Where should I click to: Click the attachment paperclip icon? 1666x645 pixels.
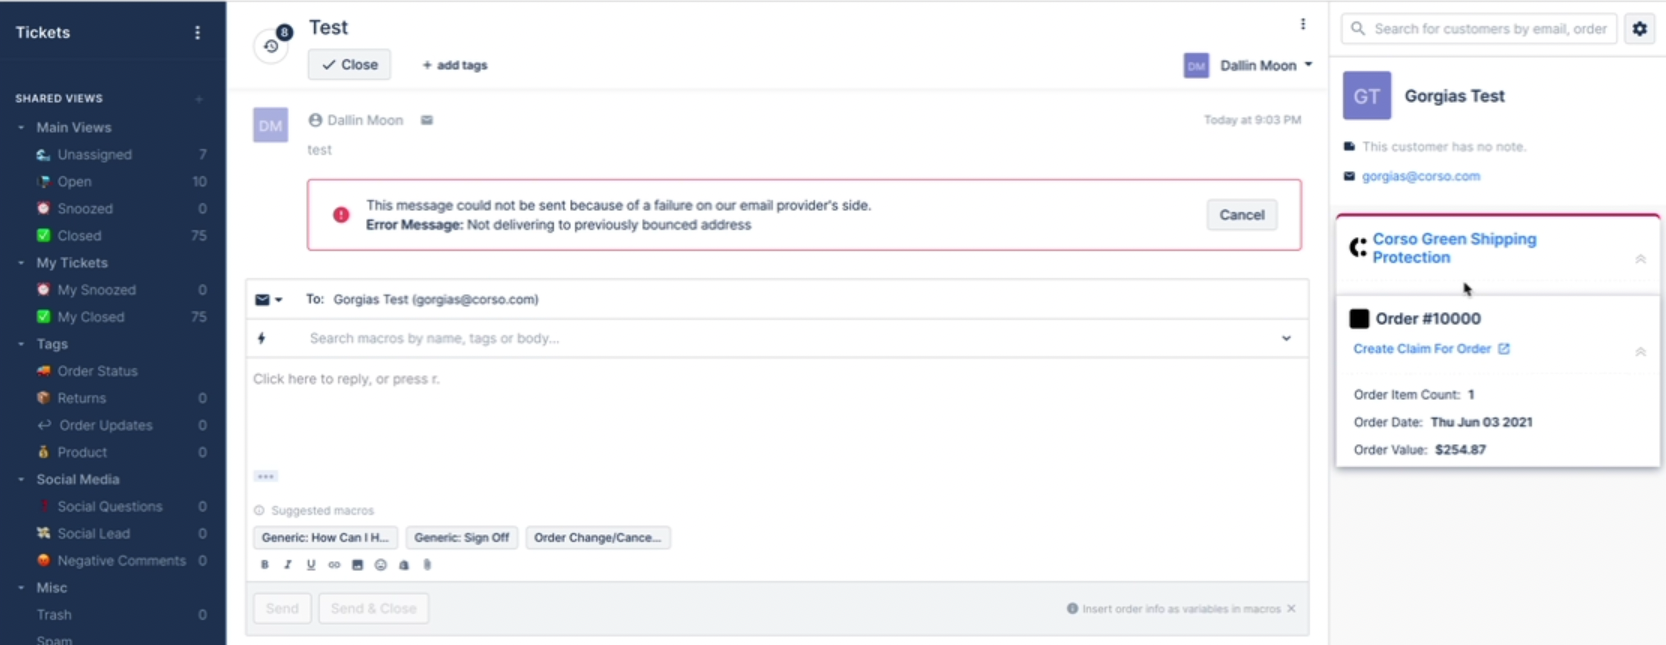click(427, 565)
